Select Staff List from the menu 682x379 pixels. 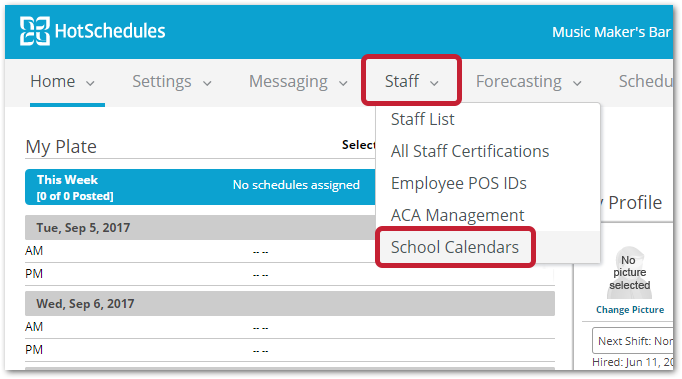click(x=422, y=119)
